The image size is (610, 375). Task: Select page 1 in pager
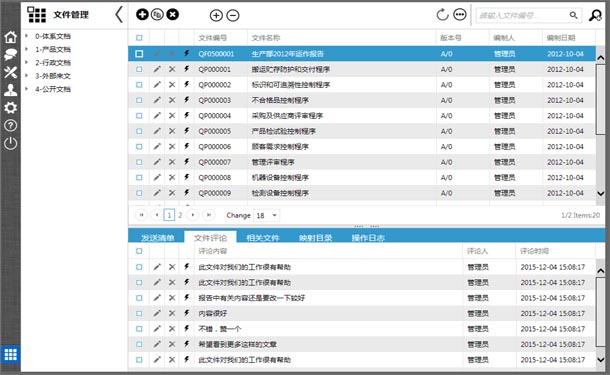[x=169, y=215]
